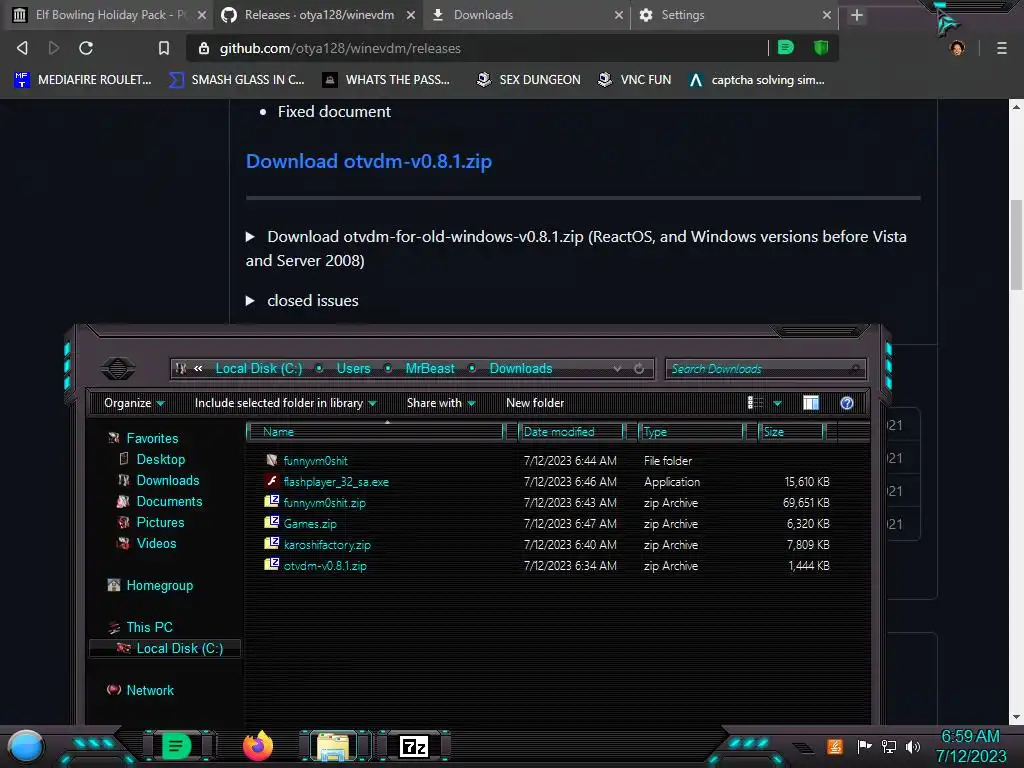The width and height of the screenshot is (1024, 768).
Task: Toggle the preview pane icon
Action: pyautogui.click(x=811, y=403)
